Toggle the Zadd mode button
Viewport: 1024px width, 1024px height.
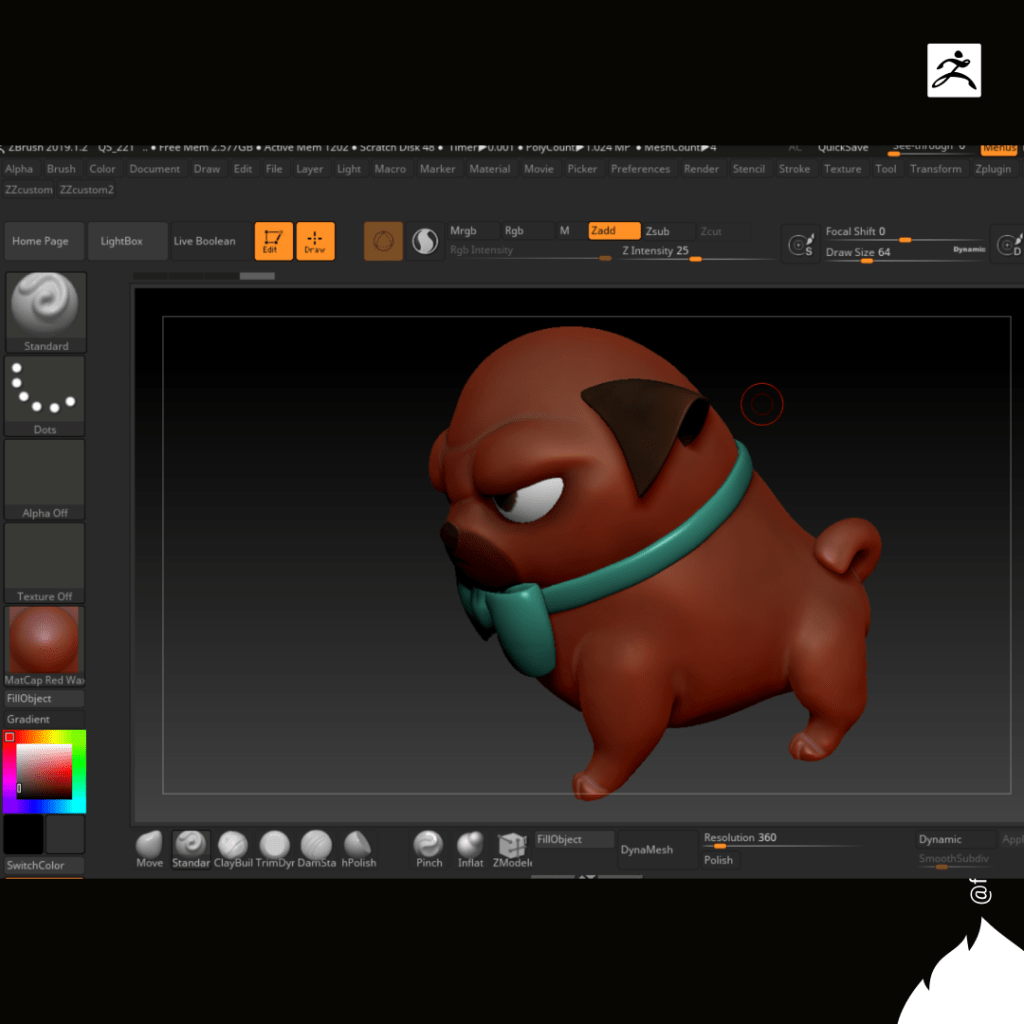click(x=613, y=231)
